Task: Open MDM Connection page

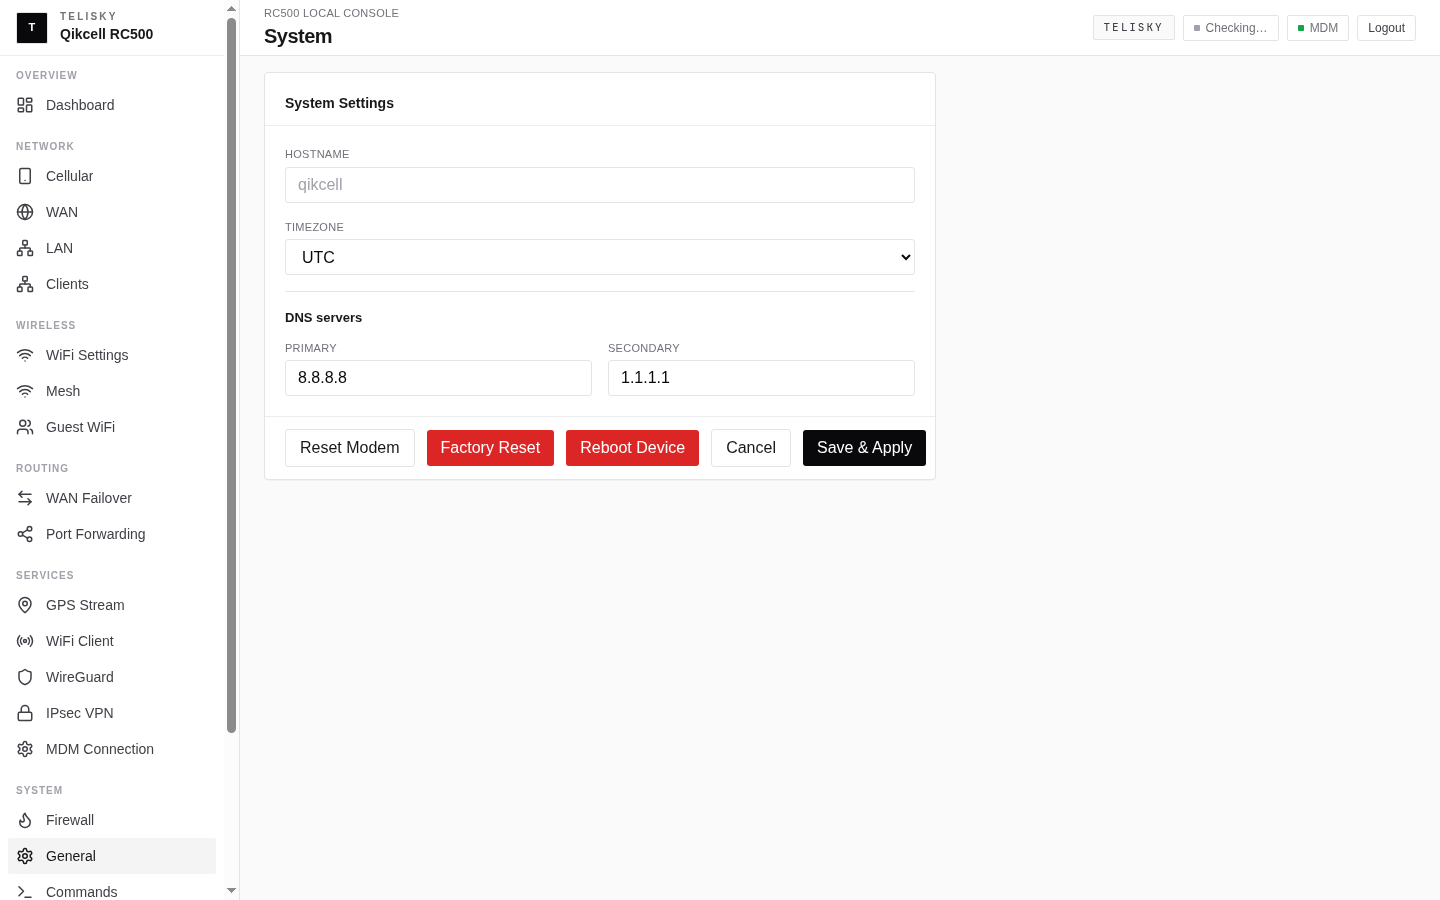Action: (x=112, y=749)
